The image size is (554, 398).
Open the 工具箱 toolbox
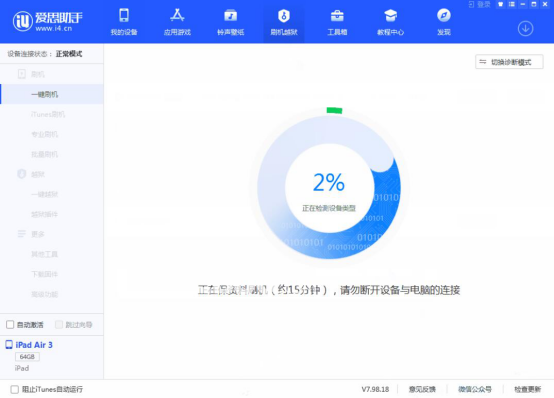pyautogui.click(x=337, y=22)
